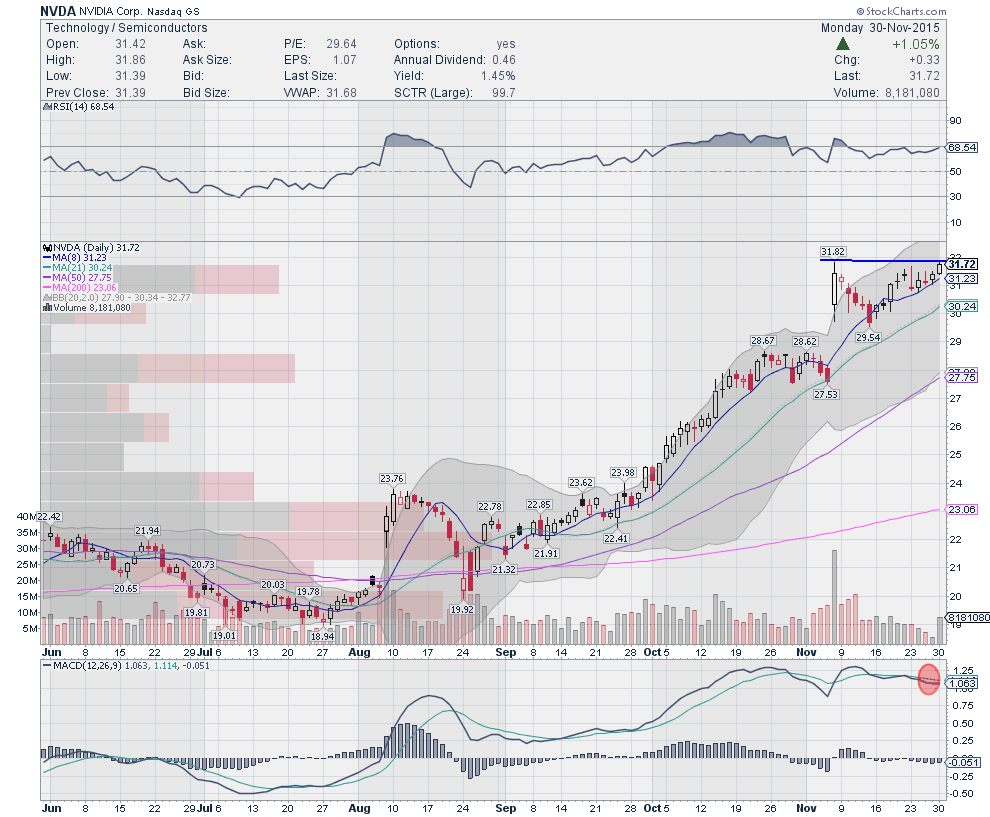This screenshot has height=817, width=990.
Task: Select the EPS value 1.07
Action: coord(345,60)
